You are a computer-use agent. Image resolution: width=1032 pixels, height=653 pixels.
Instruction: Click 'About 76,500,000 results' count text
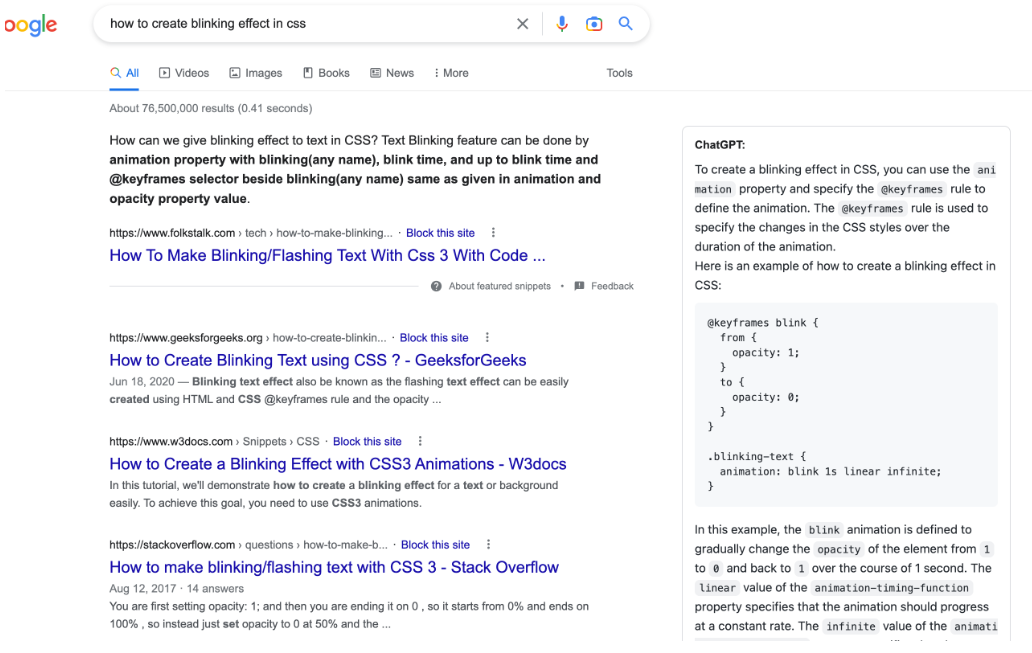point(211,108)
